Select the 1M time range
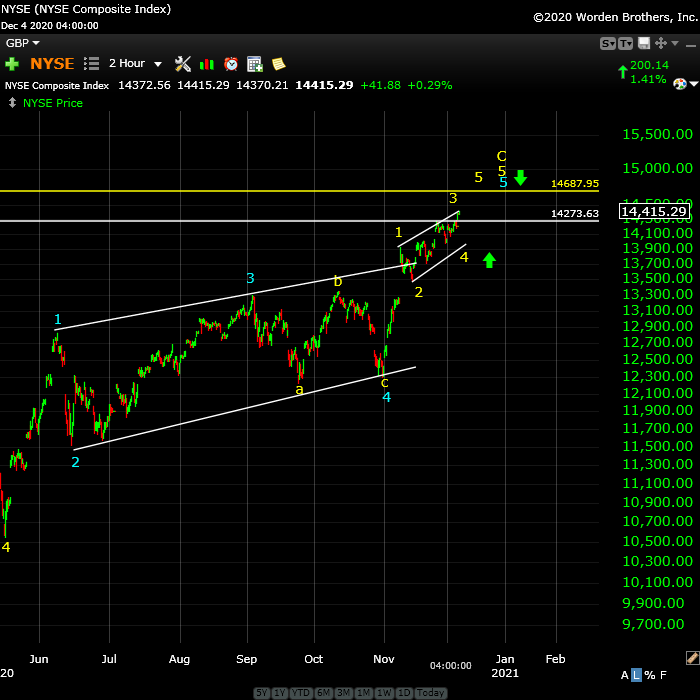The image size is (700, 700). coord(363,693)
